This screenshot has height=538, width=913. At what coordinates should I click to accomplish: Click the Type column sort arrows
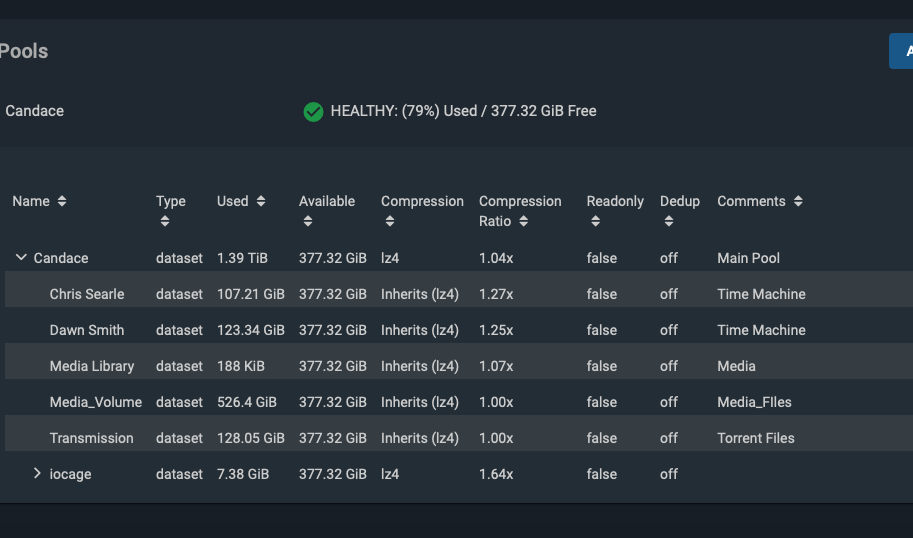[x=164, y=221]
